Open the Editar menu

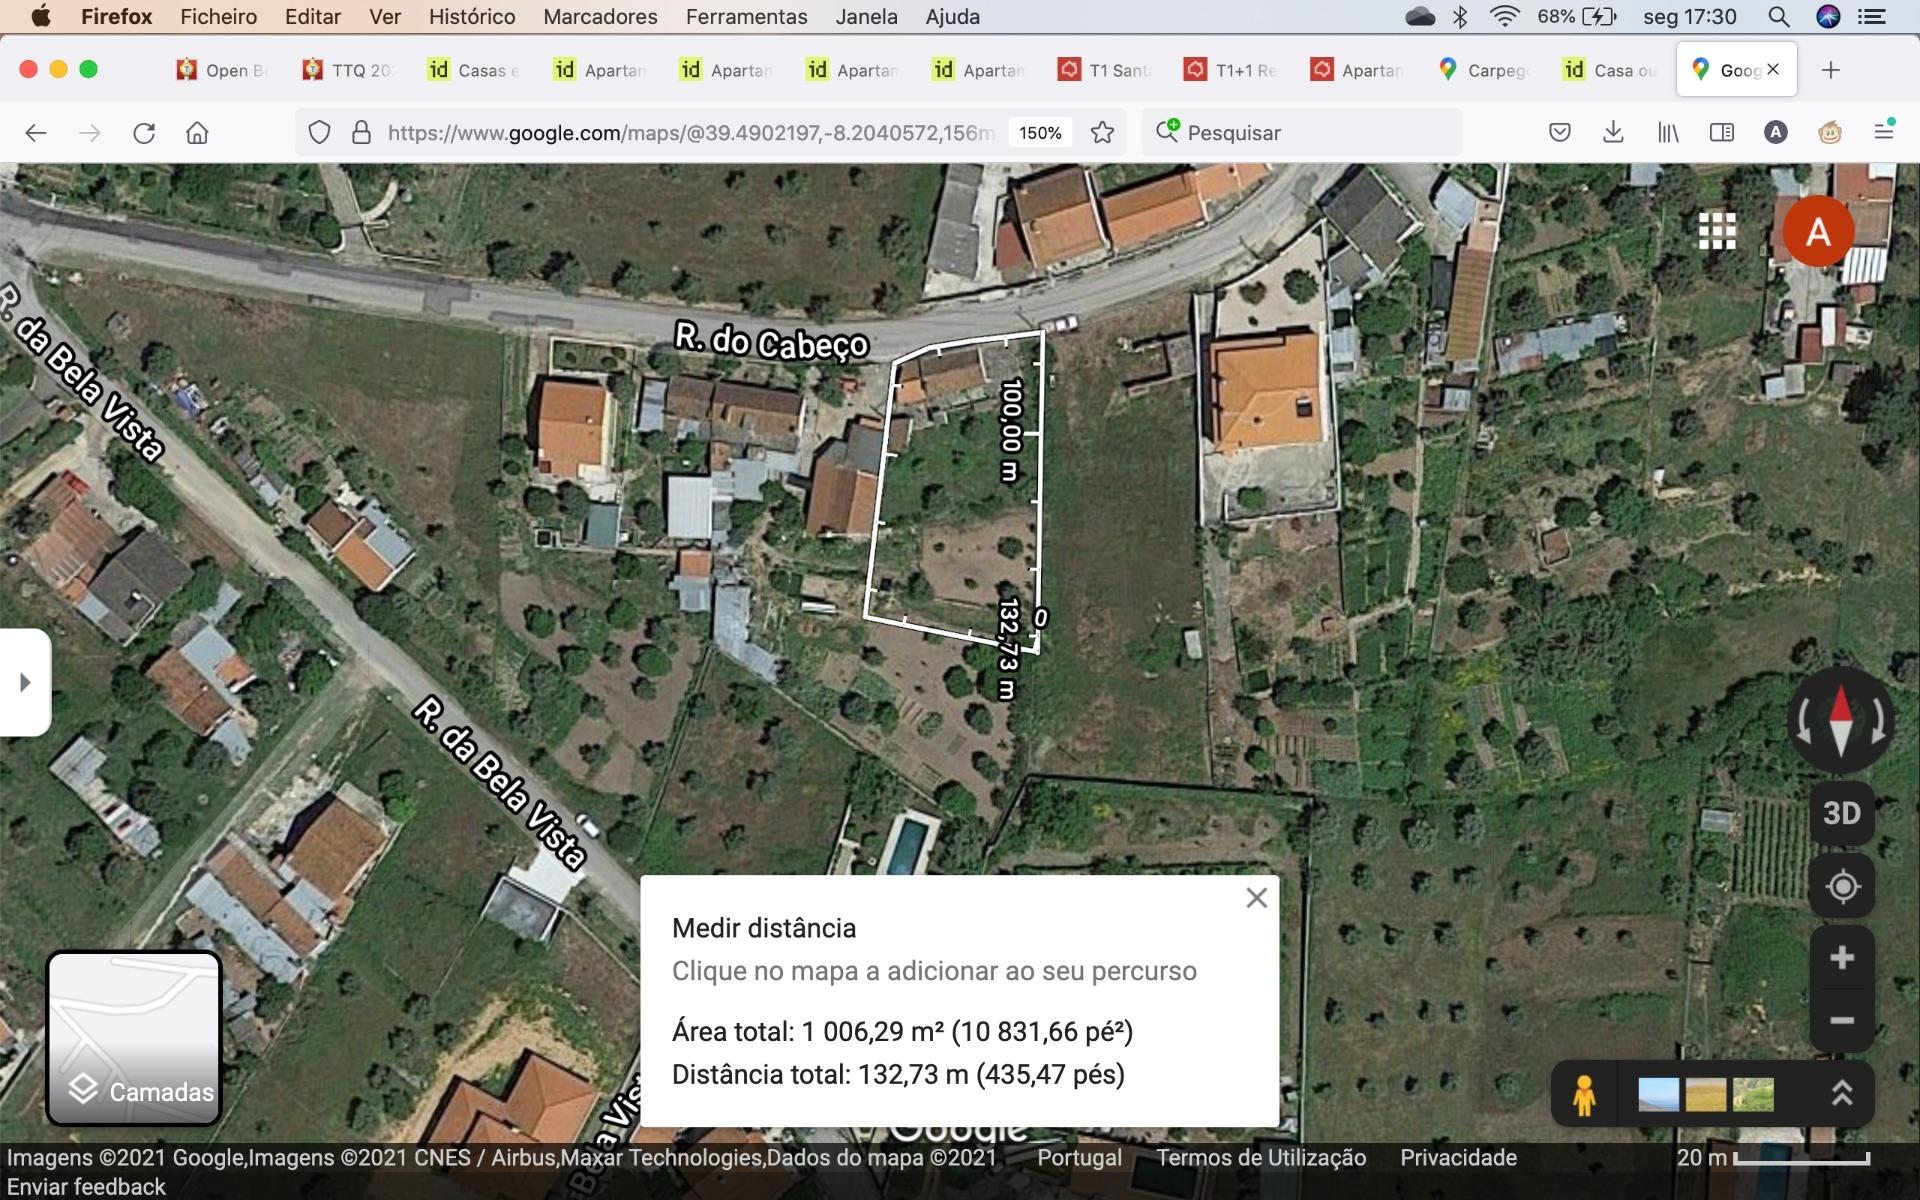(313, 17)
